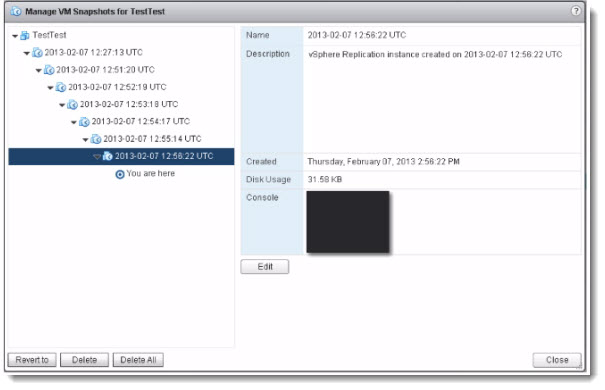This screenshot has height=390, width=605.
Task: Collapse the 12:51:20 UTC snapshot branch
Action: click(38, 71)
